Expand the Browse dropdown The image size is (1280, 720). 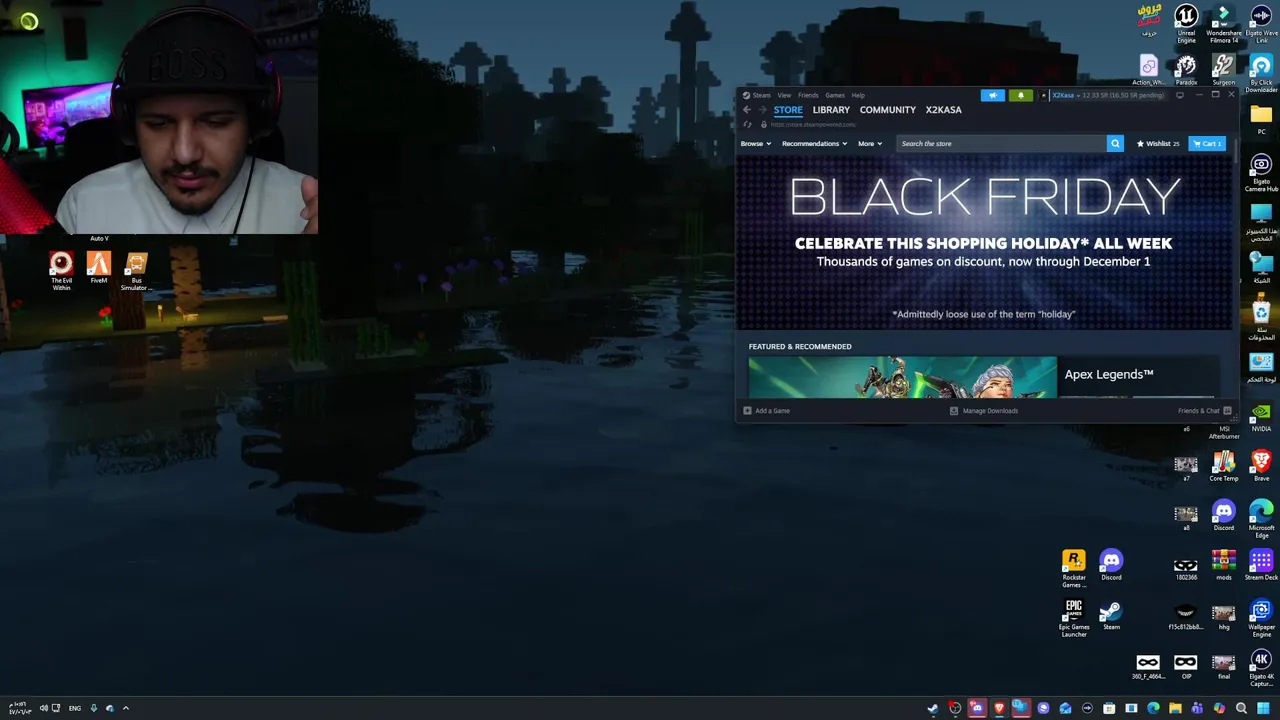(755, 143)
